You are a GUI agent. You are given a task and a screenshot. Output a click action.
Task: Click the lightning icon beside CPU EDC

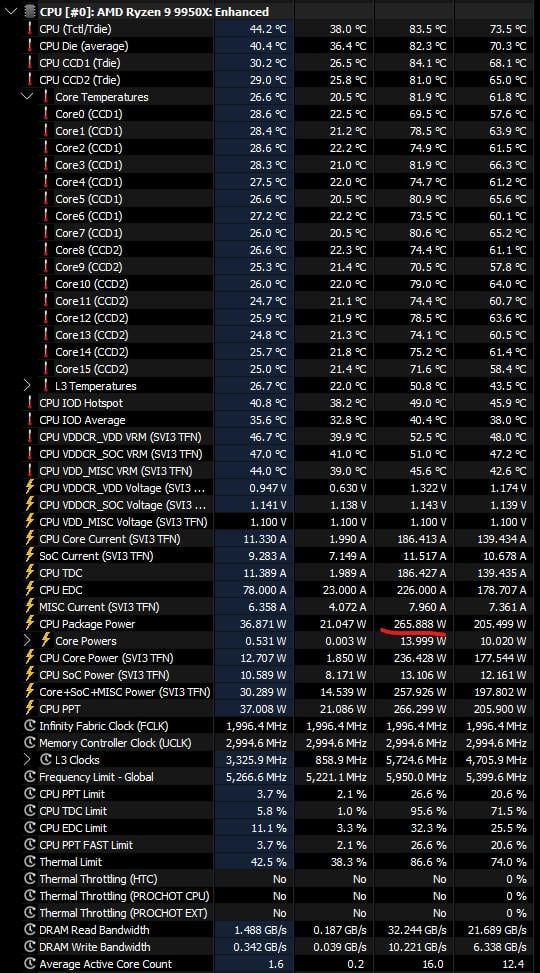pyautogui.click(x=29, y=590)
